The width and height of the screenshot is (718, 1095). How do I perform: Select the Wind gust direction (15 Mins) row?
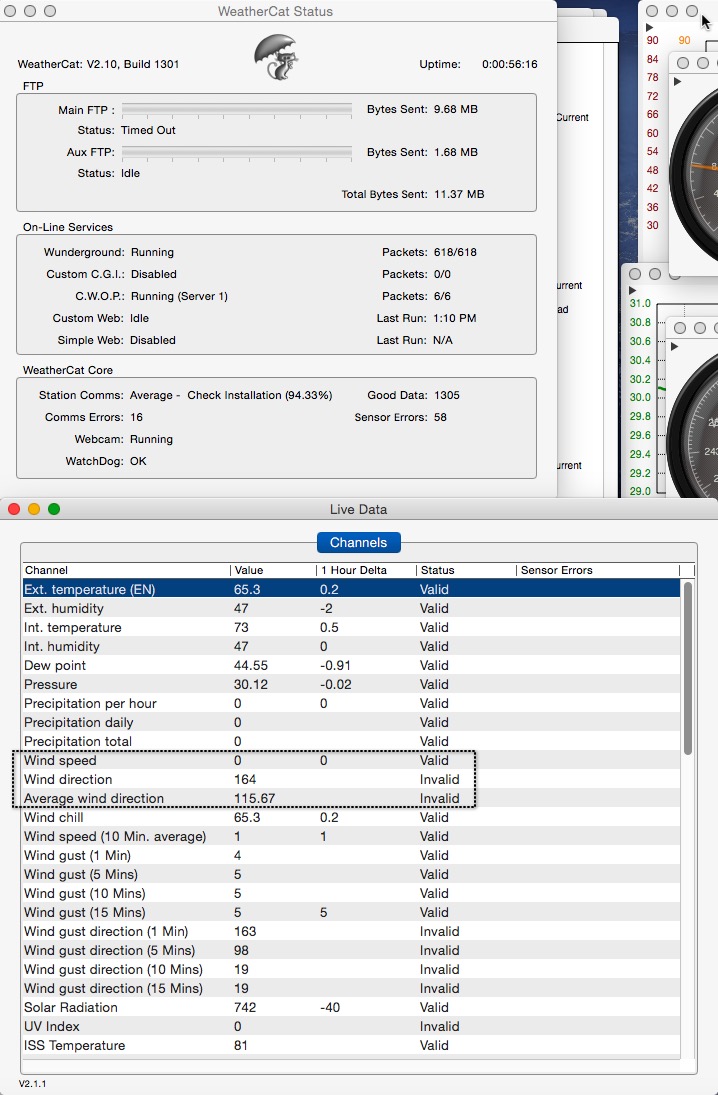[351, 988]
